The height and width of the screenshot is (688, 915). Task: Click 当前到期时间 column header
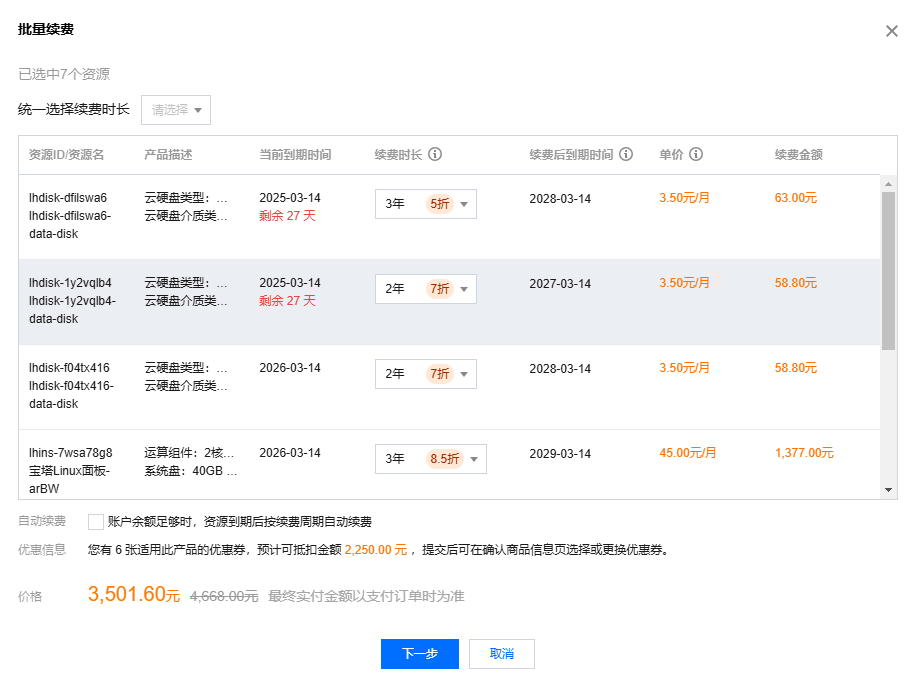tap(295, 155)
